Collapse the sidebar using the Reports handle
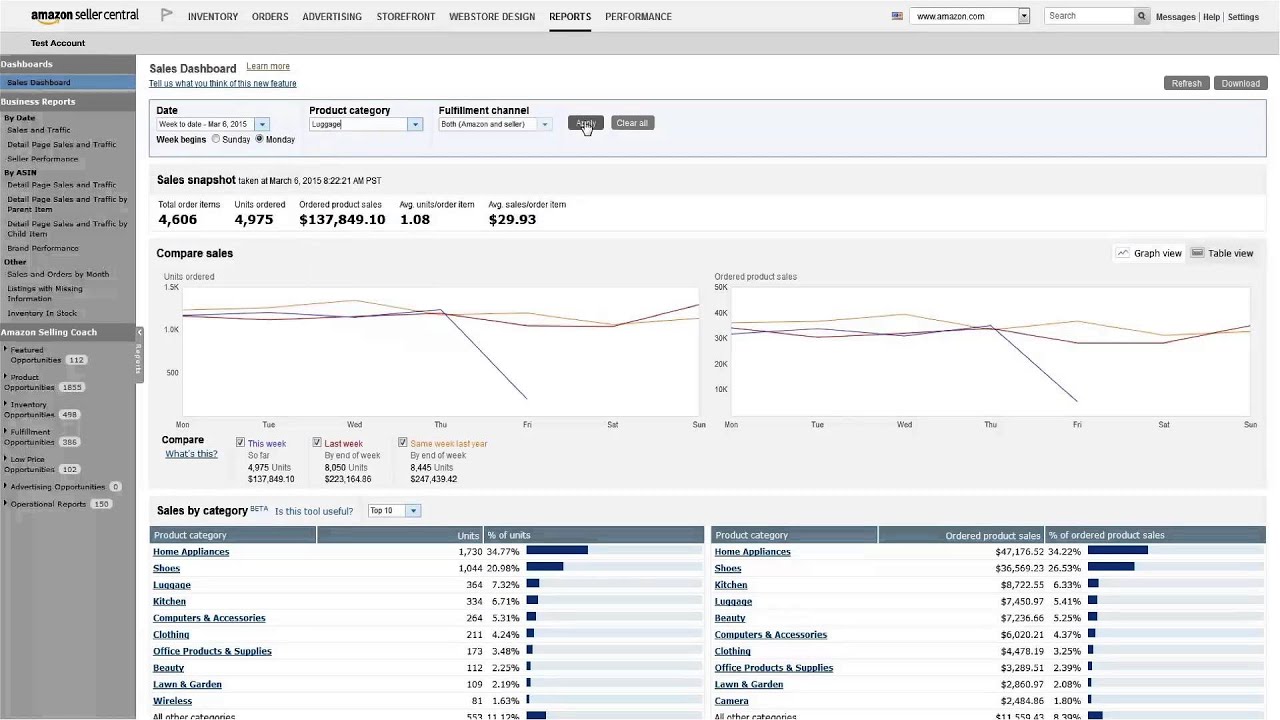Screen dimensions: 1280x720 [139, 355]
